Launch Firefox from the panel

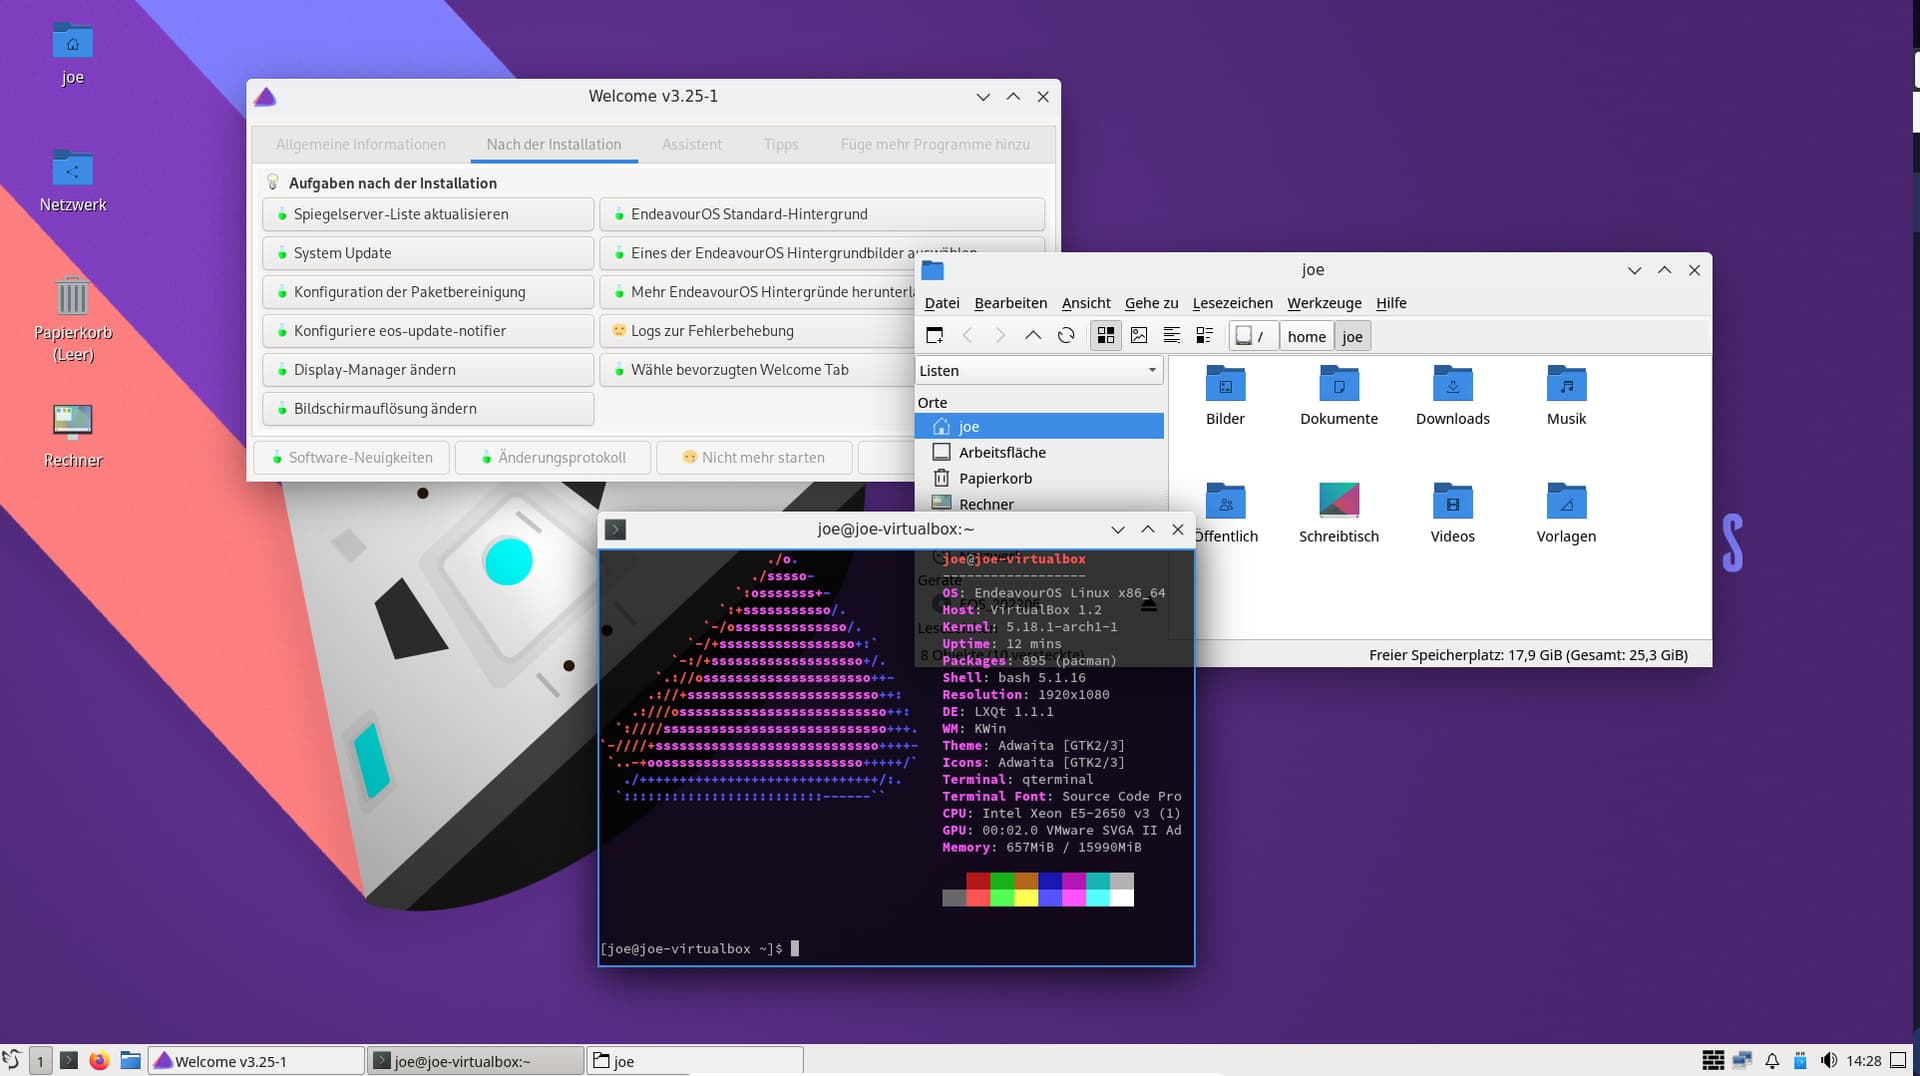pyautogui.click(x=99, y=1060)
